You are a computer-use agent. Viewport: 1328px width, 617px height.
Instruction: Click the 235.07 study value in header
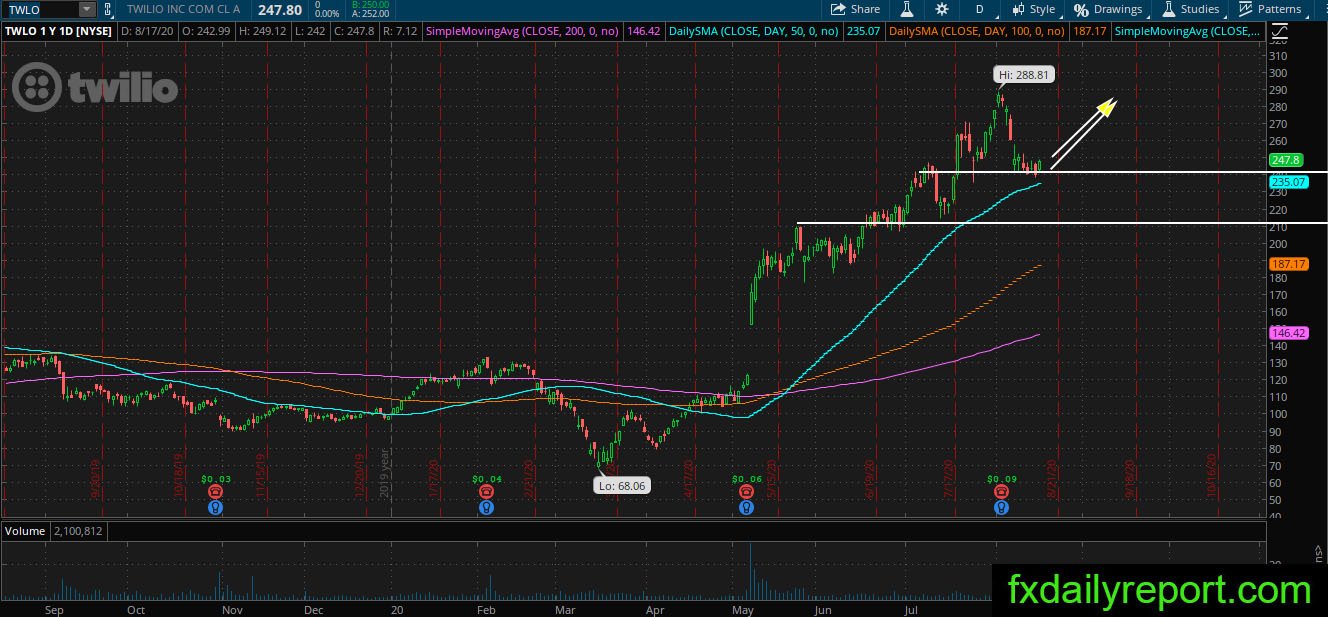pyautogui.click(x=864, y=32)
